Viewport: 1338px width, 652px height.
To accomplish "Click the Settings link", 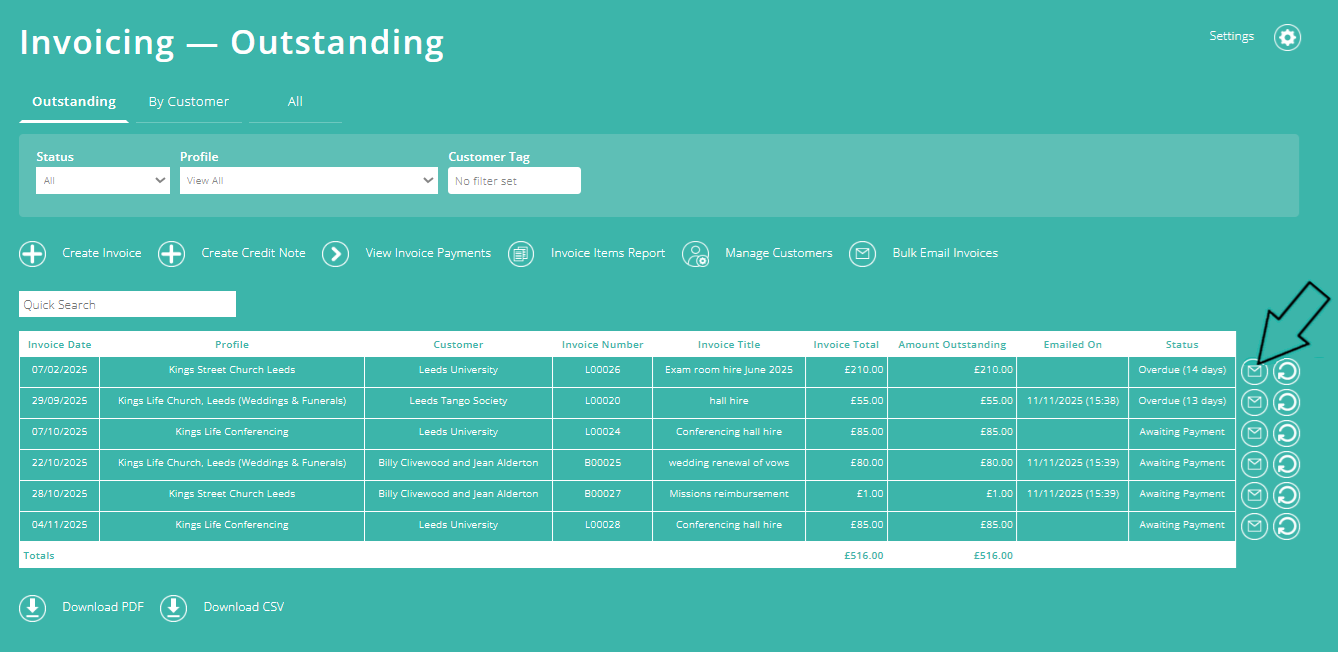I will tap(1231, 36).
